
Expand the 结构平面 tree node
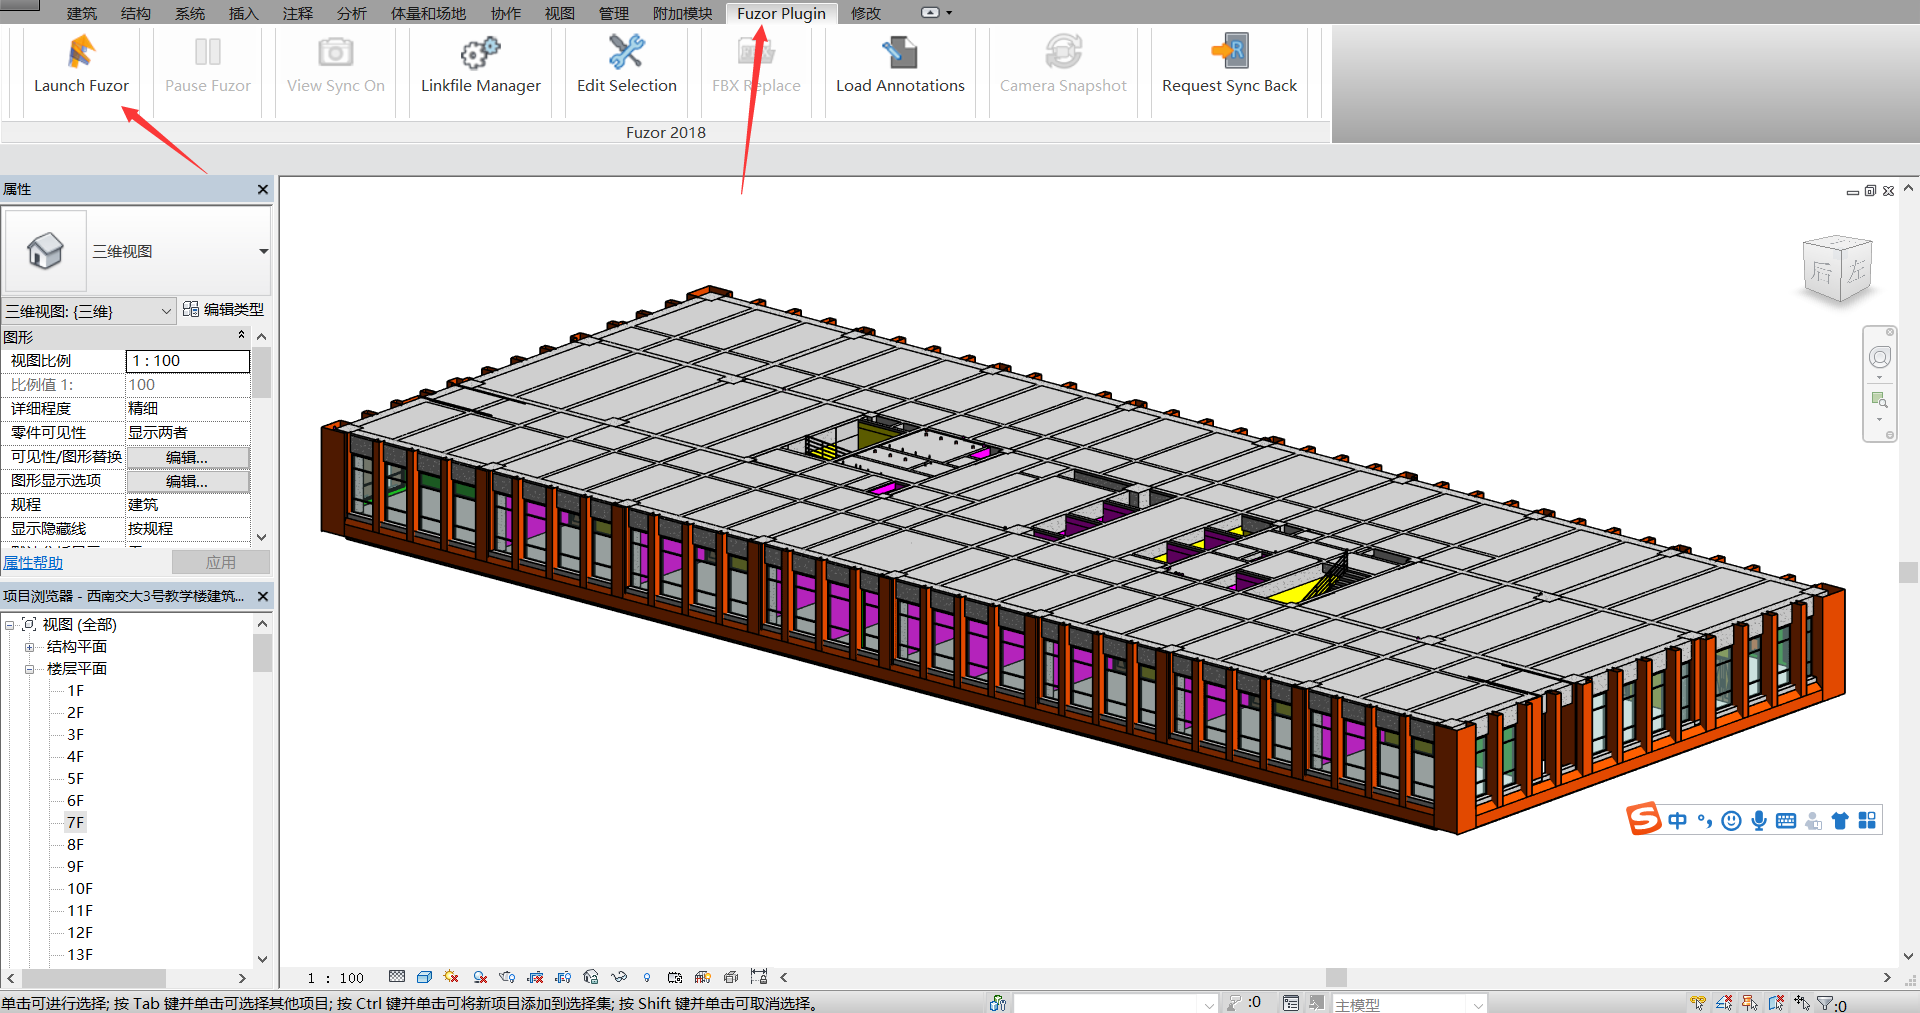30,647
